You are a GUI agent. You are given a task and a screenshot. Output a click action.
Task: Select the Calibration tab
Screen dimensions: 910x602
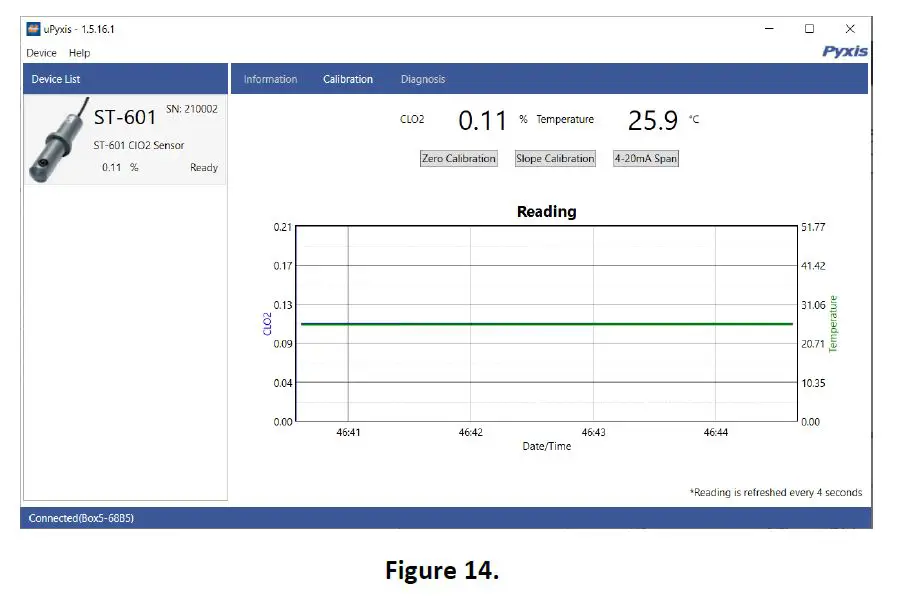[x=348, y=79]
